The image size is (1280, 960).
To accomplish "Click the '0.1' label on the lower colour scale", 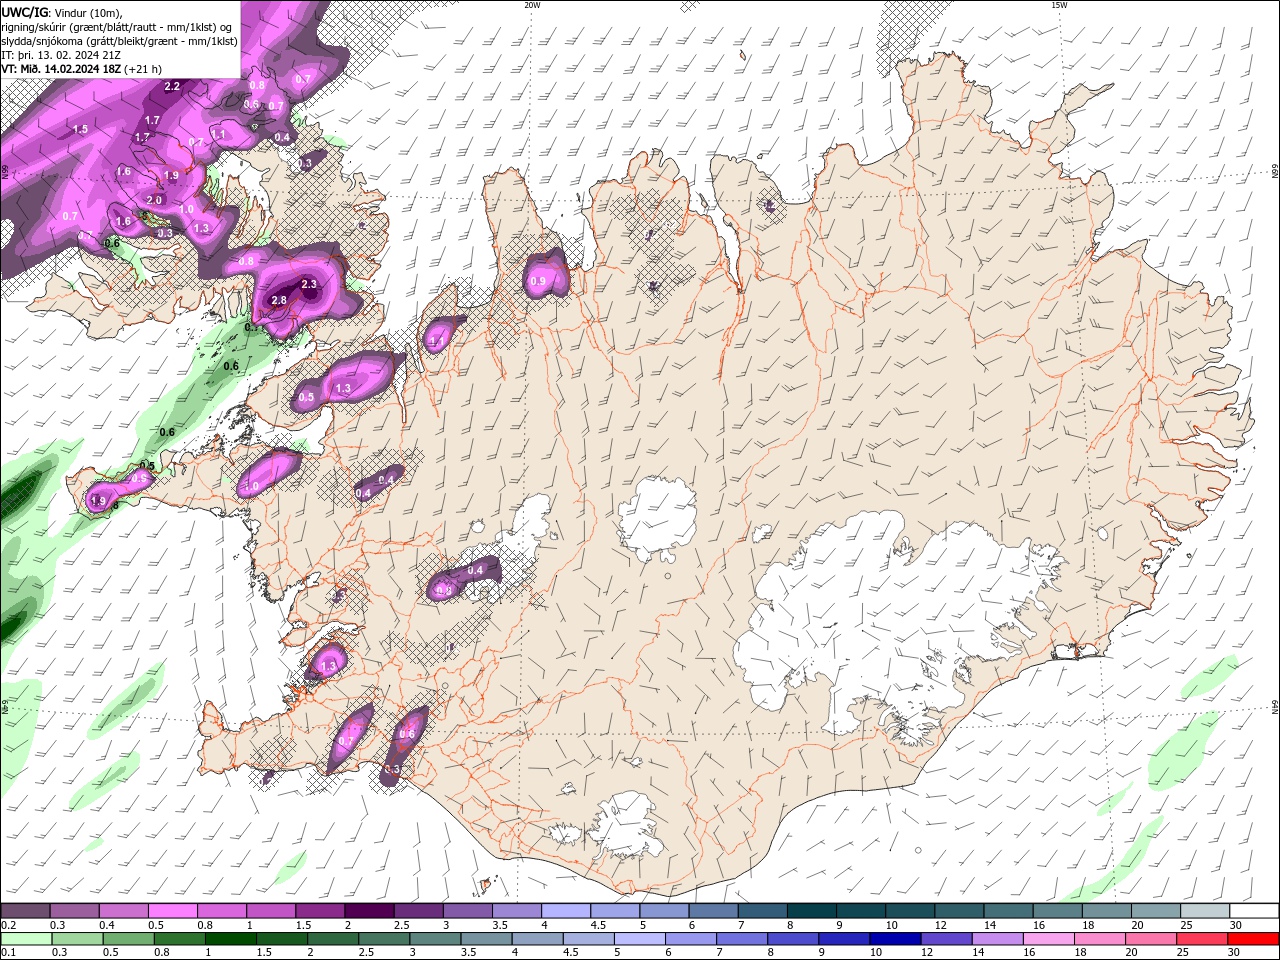I will [9, 953].
